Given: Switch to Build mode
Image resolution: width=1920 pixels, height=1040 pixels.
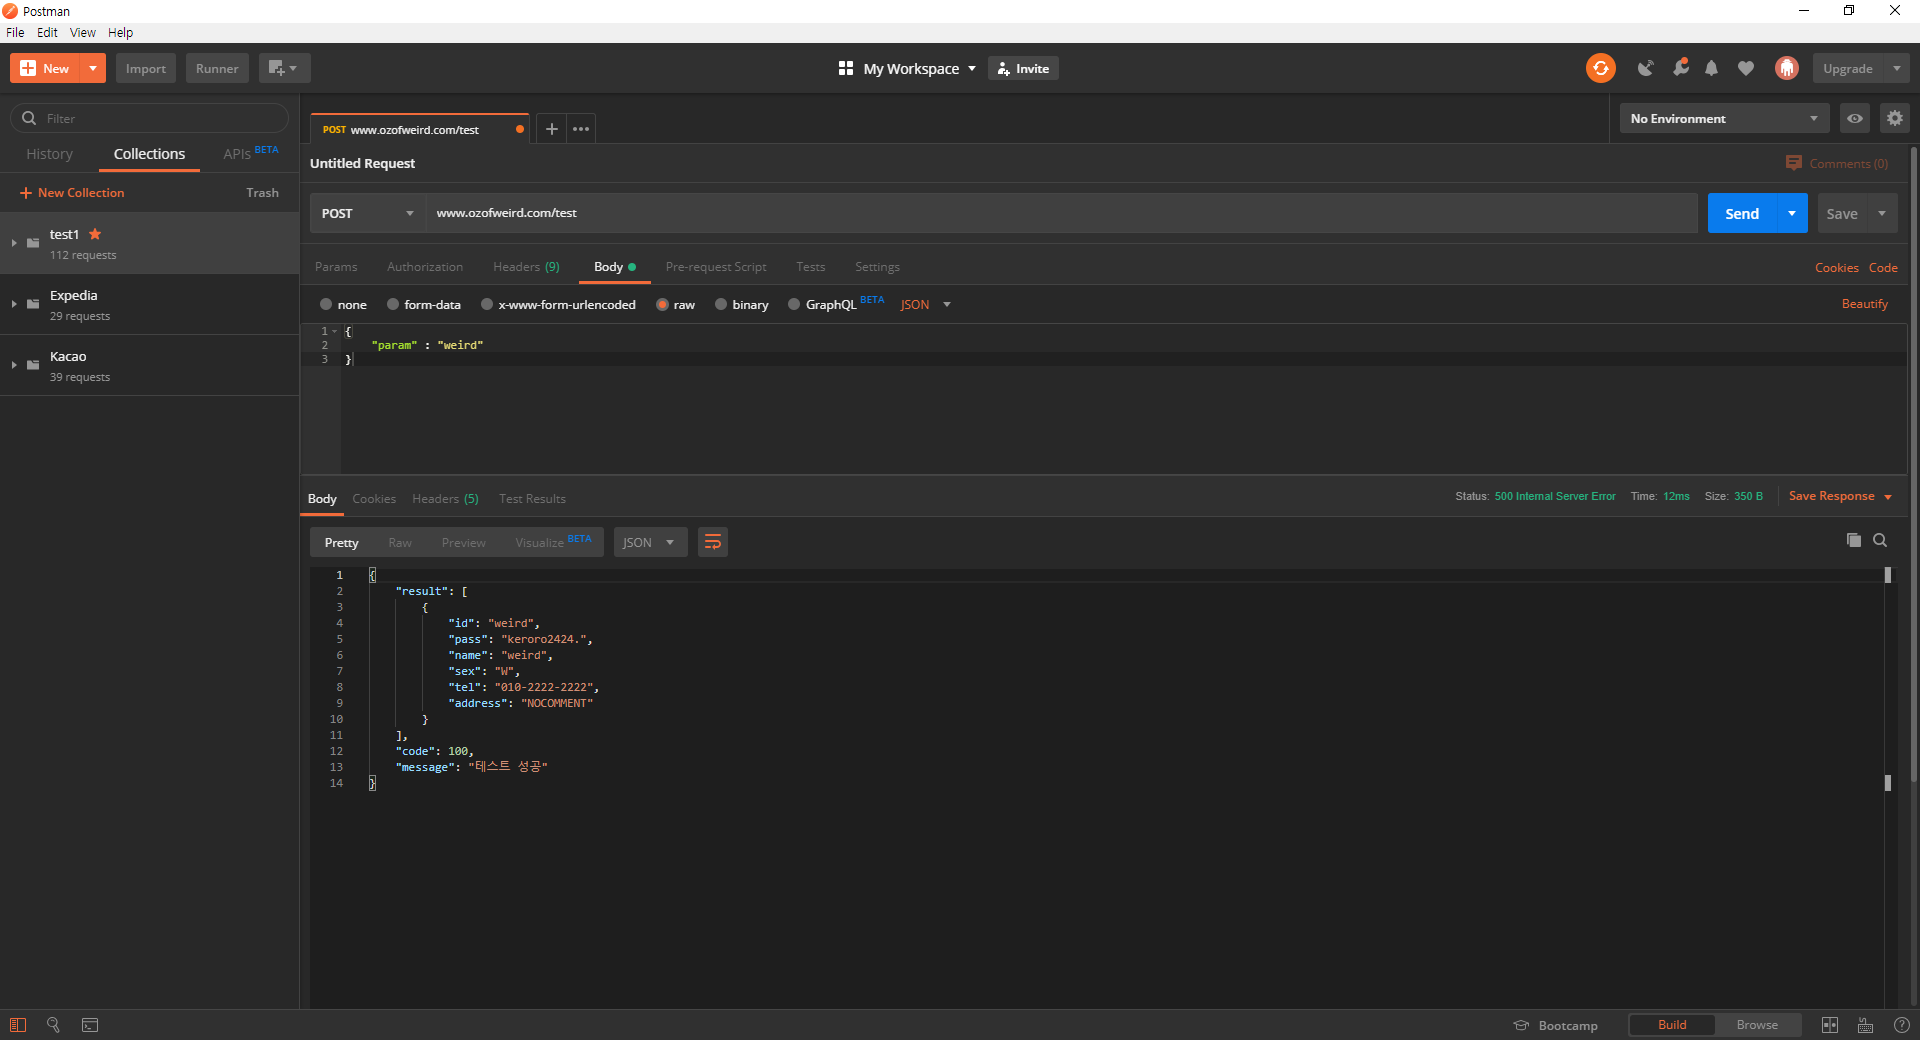Looking at the screenshot, I should coord(1672,1025).
